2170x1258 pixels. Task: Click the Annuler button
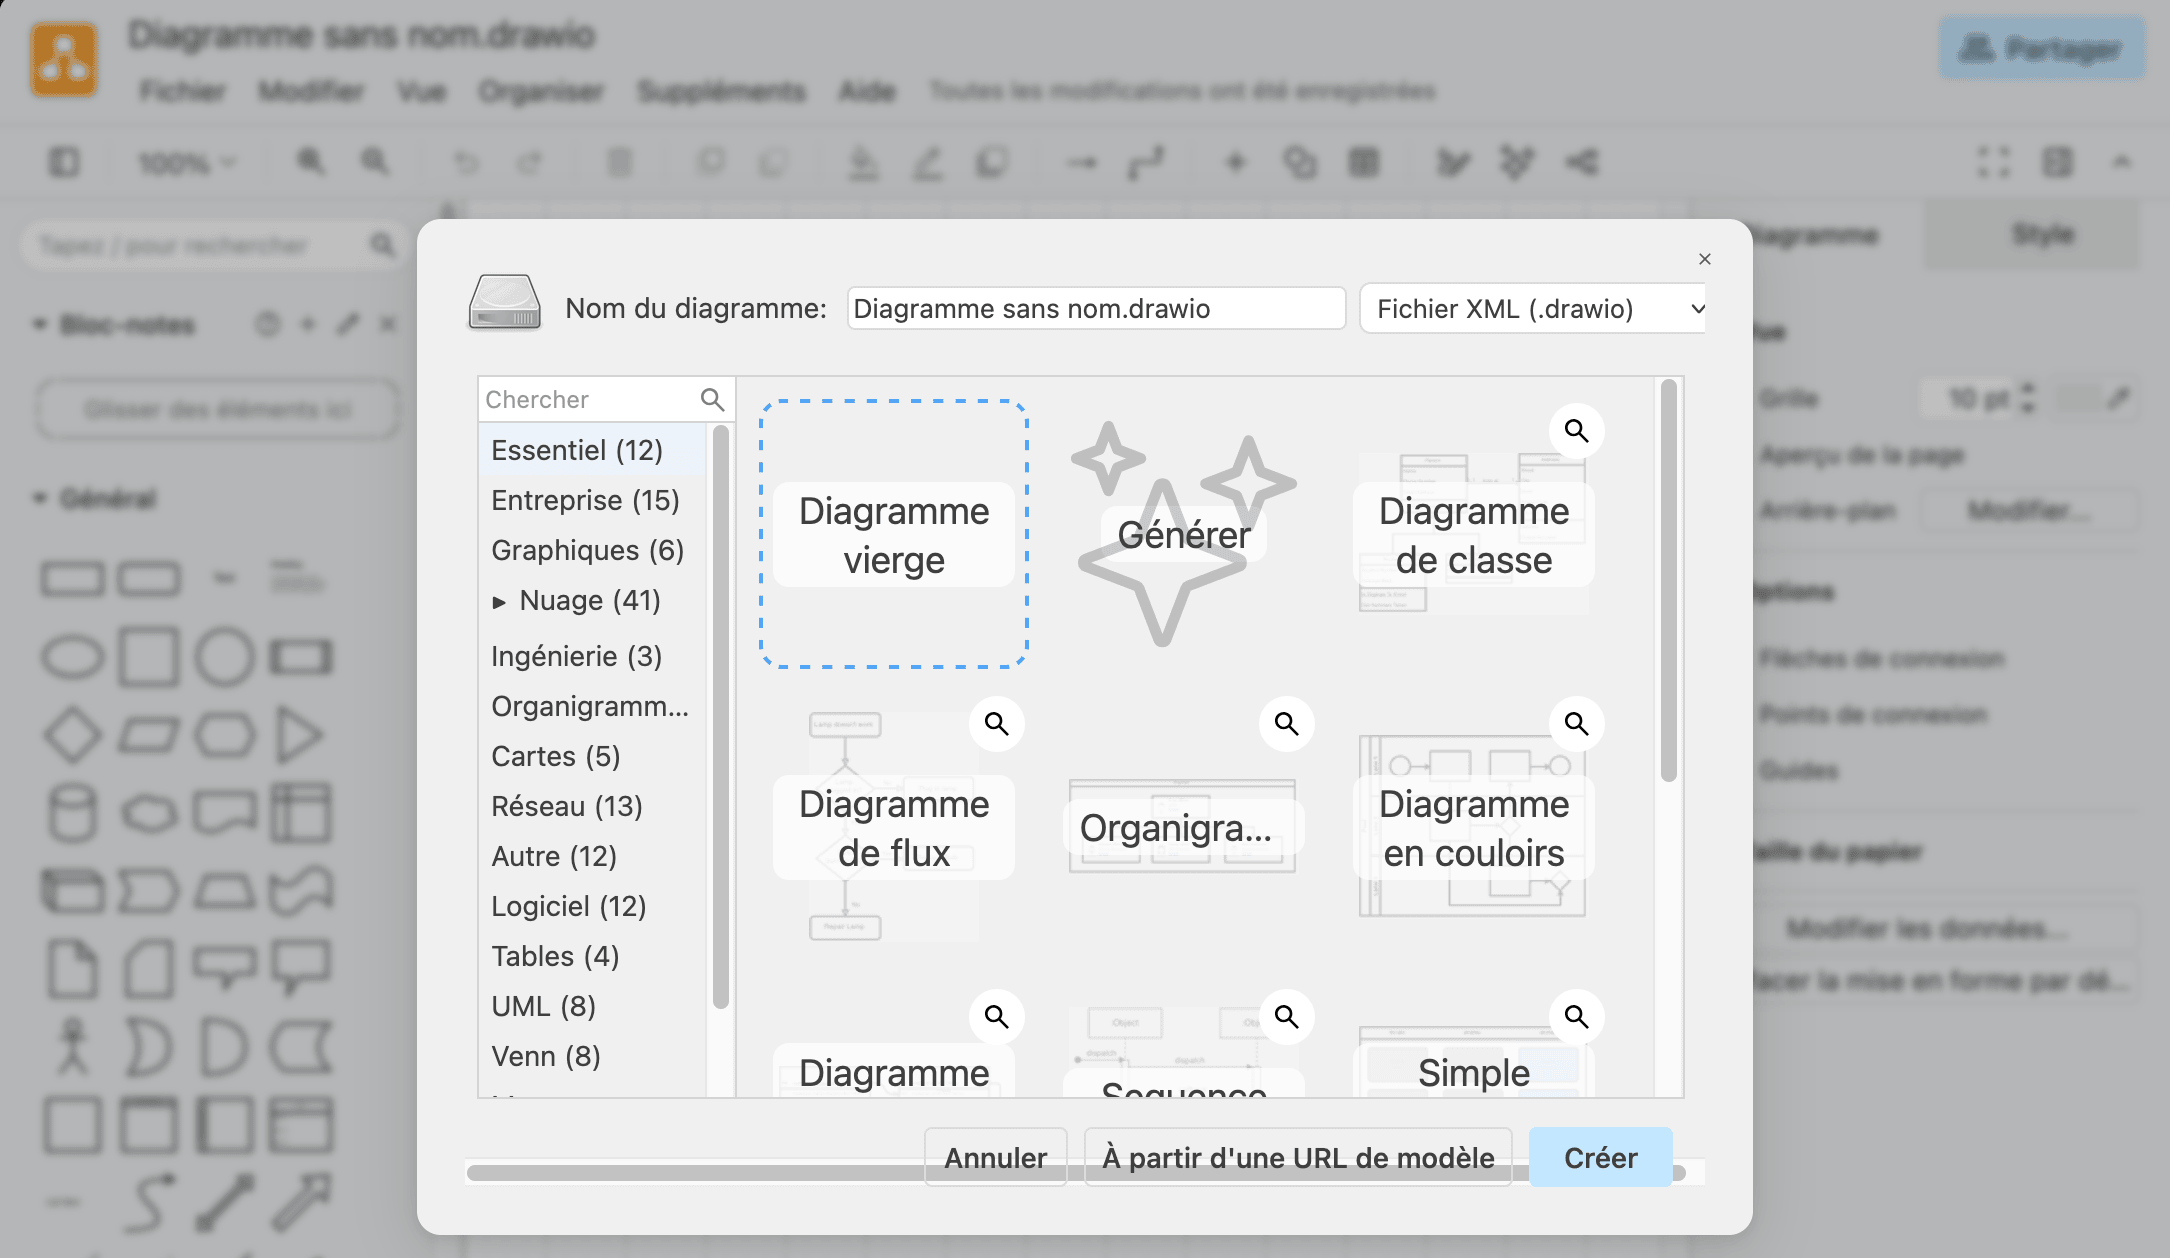pos(995,1158)
